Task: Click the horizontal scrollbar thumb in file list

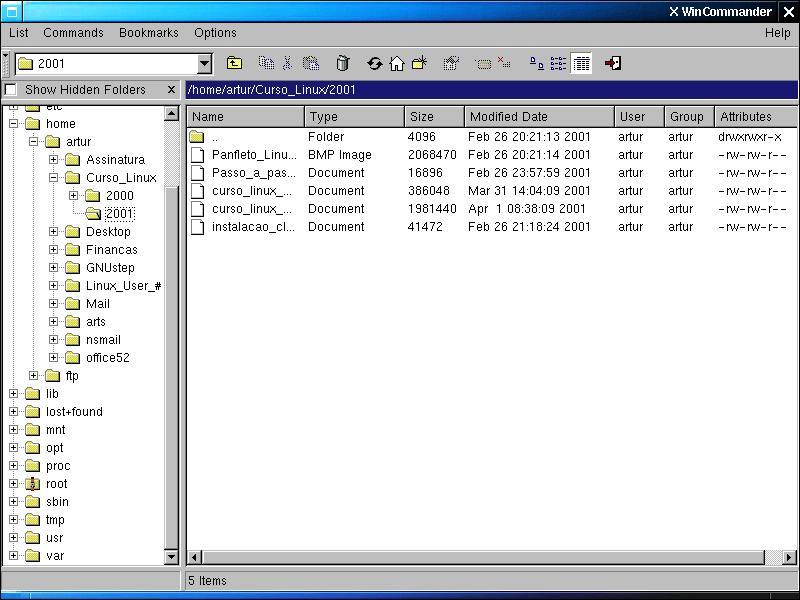Action: tap(483, 557)
